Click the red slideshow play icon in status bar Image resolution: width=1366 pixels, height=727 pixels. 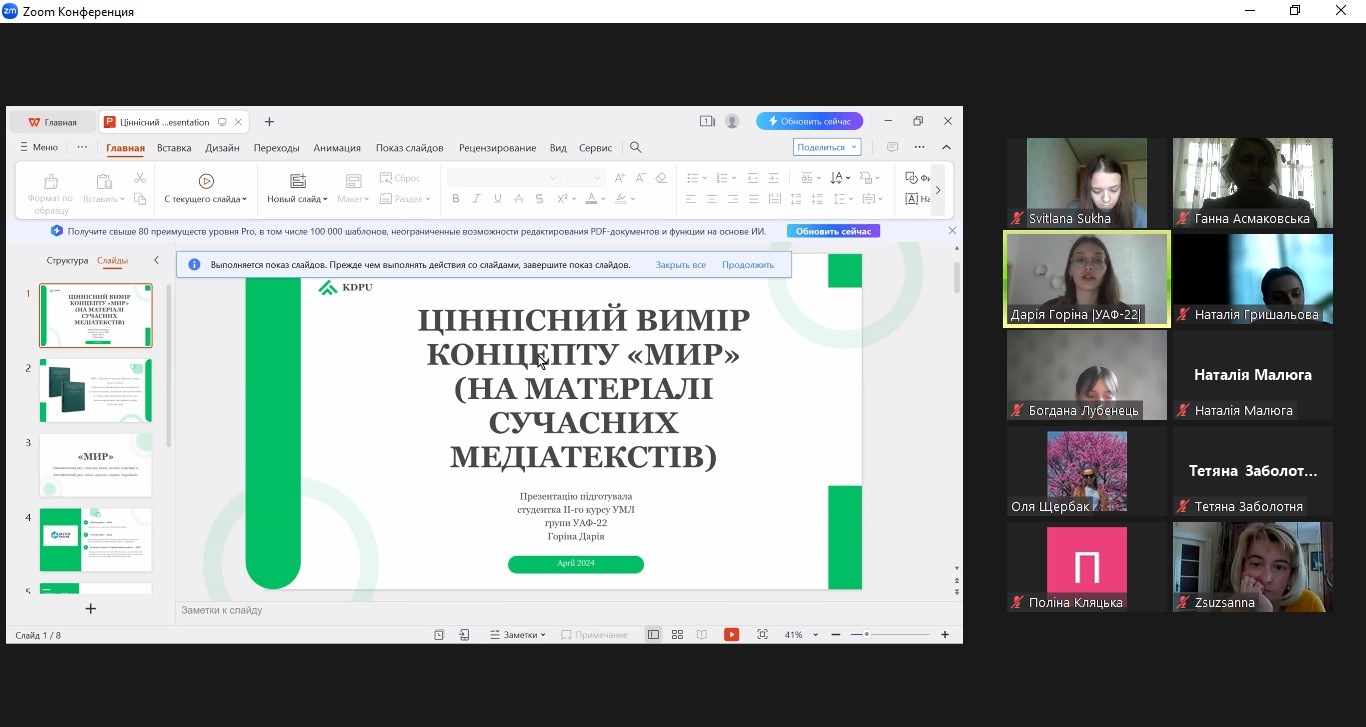click(x=732, y=635)
